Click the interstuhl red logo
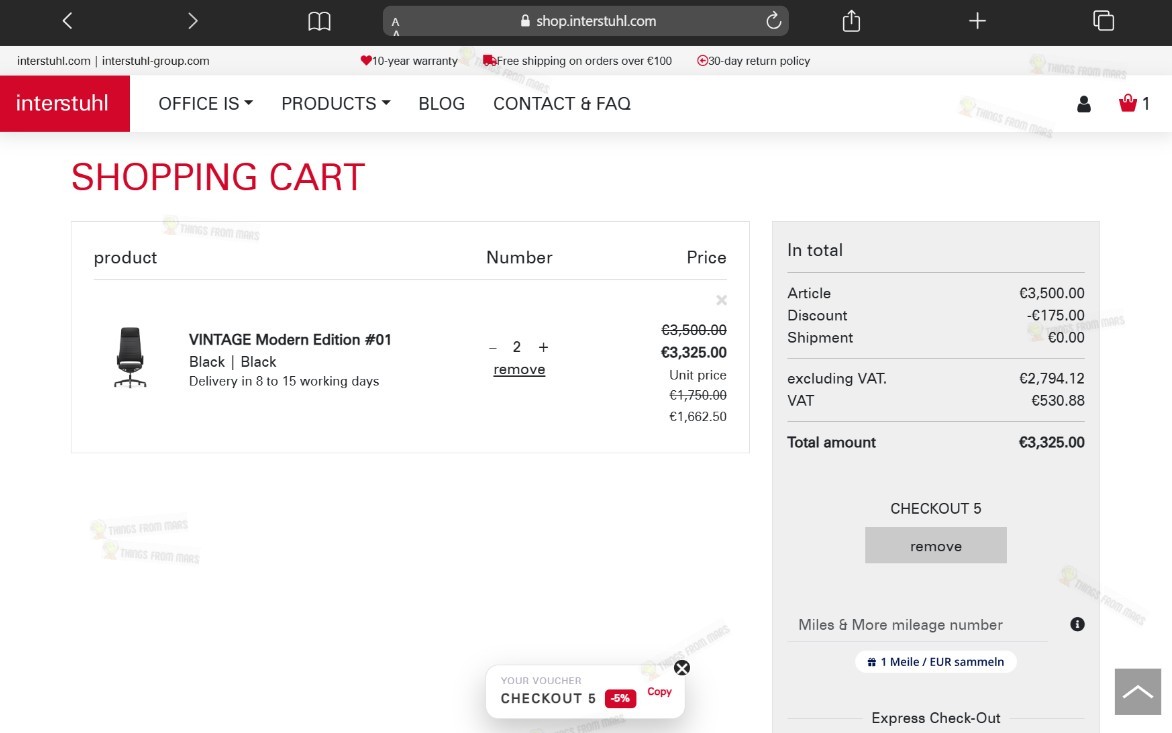The height and width of the screenshot is (733, 1172). click(x=64, y=103)
